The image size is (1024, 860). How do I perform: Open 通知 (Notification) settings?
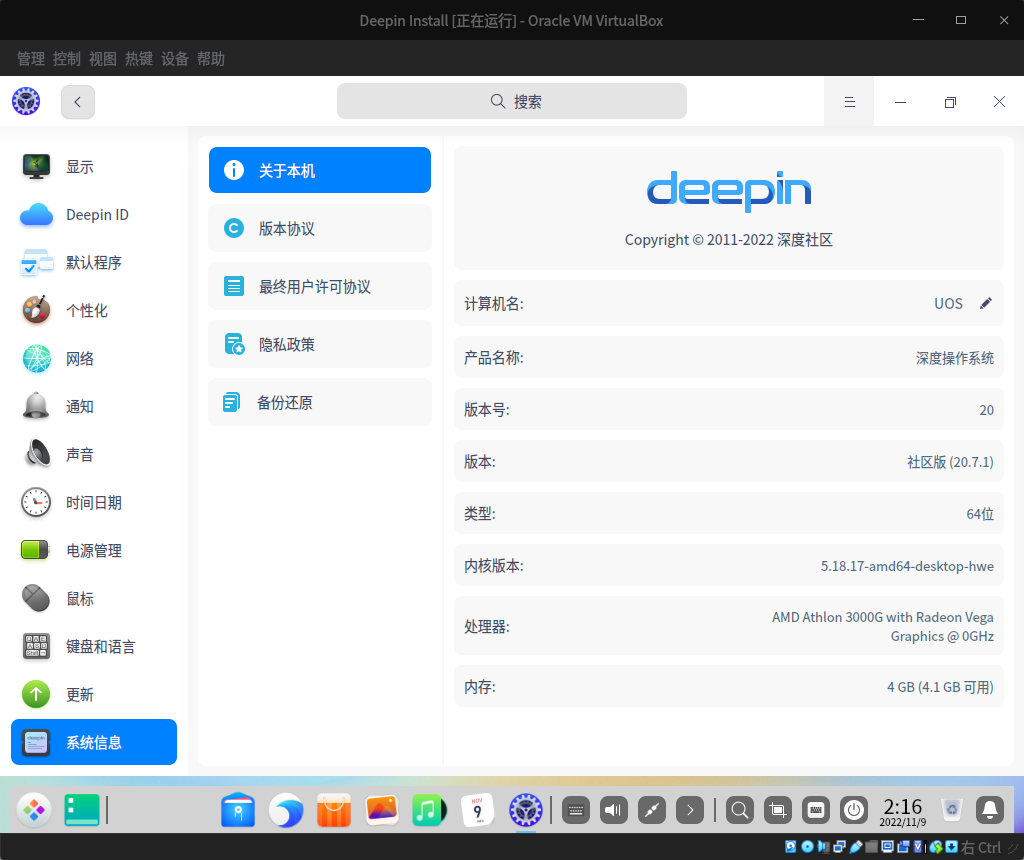tap(94, 407)
